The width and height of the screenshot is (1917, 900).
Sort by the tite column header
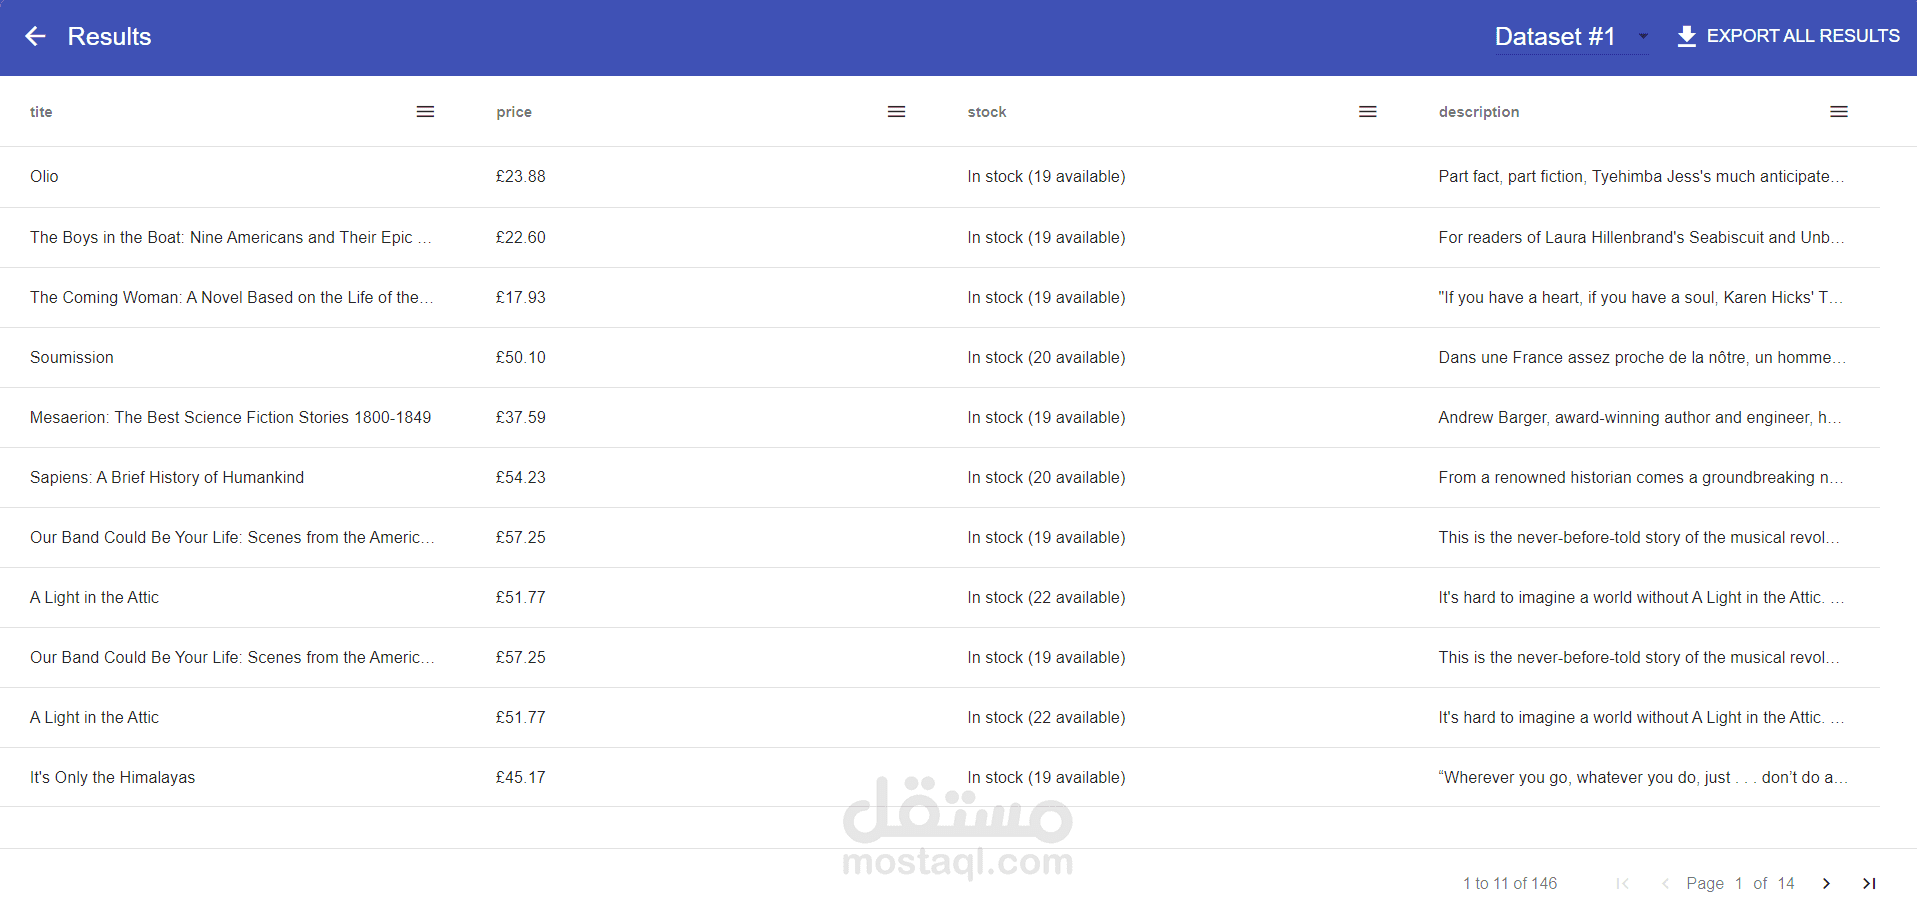pyautogui.click(x=41, y=112)
